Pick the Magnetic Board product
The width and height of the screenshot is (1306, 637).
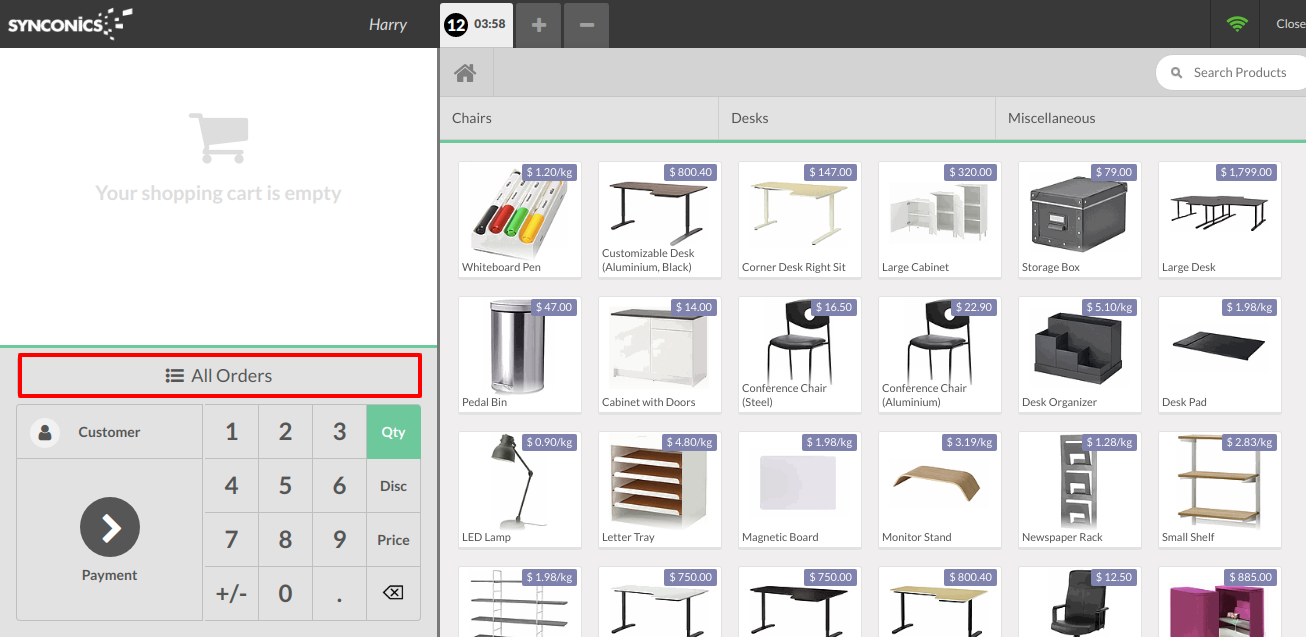(800, 490)
